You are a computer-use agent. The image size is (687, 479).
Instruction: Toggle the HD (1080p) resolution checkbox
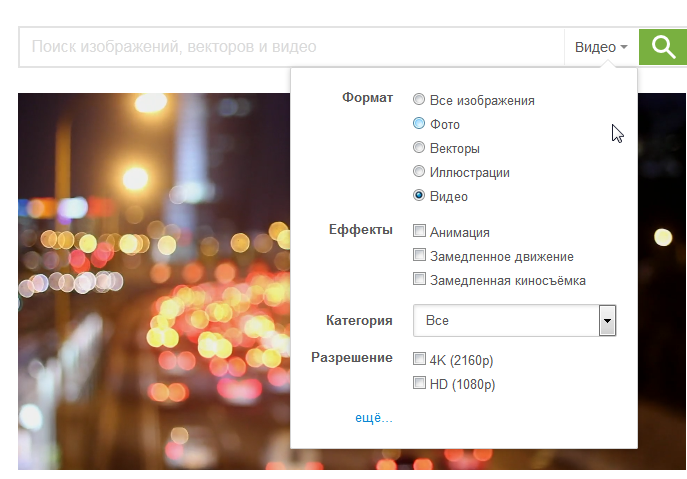pos(420,383)
